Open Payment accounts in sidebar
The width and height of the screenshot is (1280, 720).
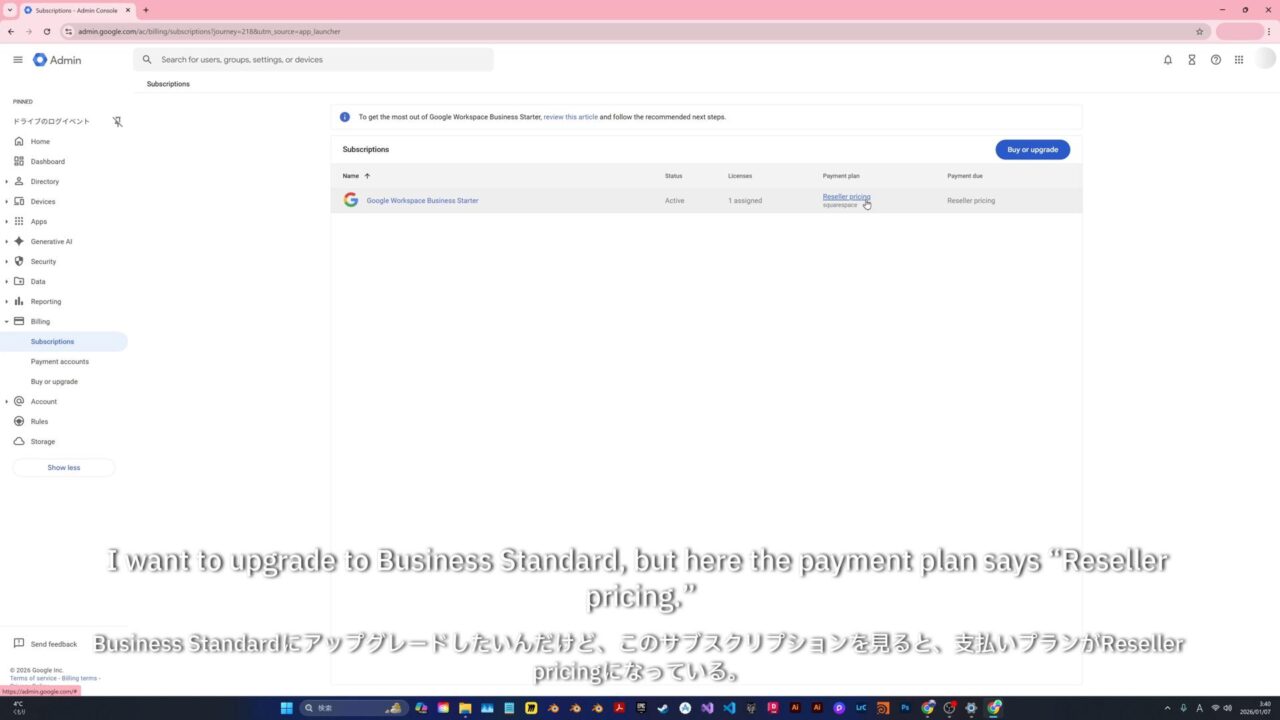(60, 362)
